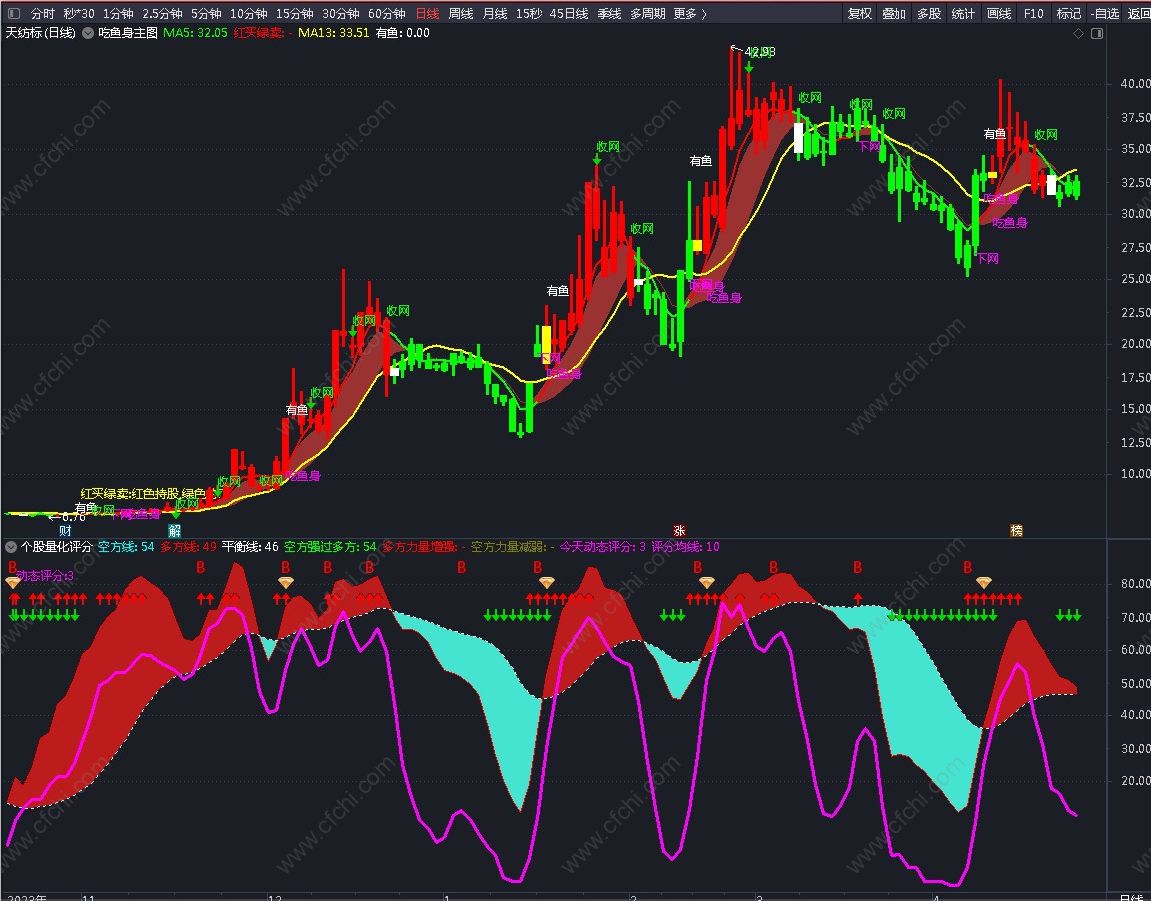Click the MA13: 33.51 readout
Screen dimensions: 1151x901
click(x=333, y=33)
